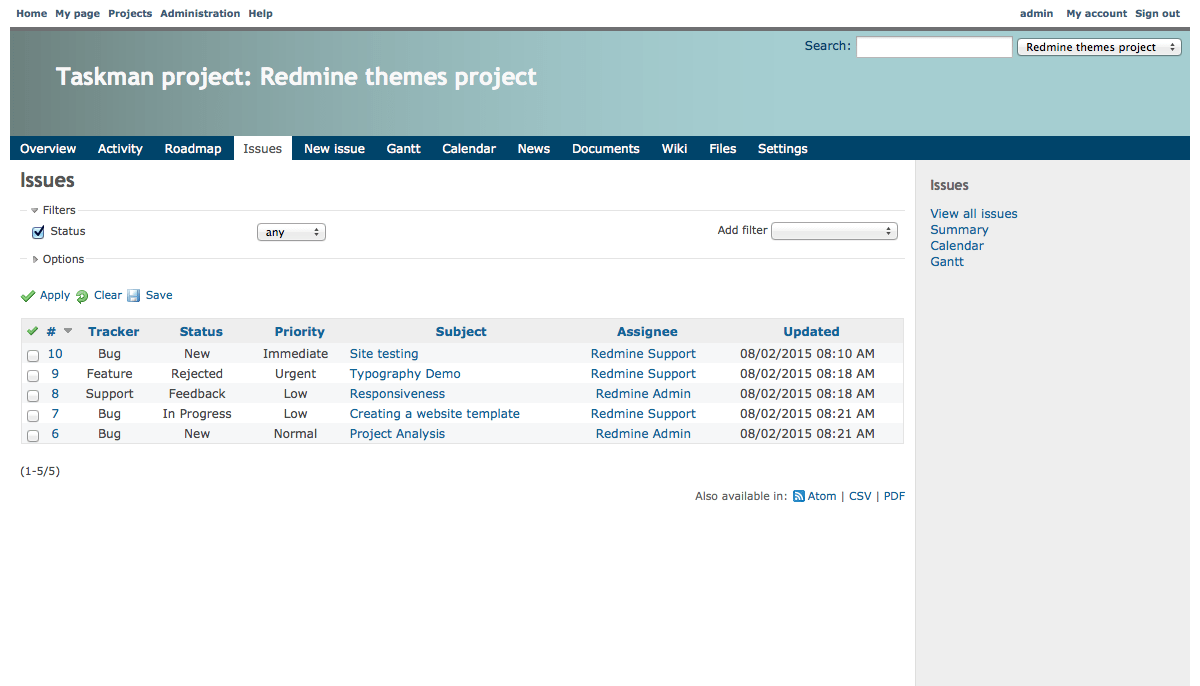This screenshot has width=1200, height=686.
Task: Open the Typography Demo issue
Action: click(x=405, y=374)
